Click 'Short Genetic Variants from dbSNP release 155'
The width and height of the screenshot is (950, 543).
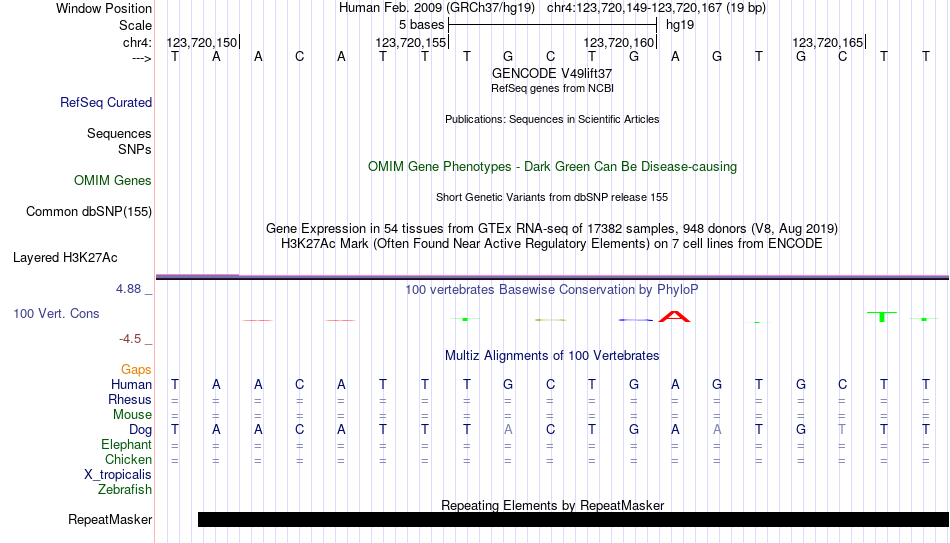click(552, 198)
